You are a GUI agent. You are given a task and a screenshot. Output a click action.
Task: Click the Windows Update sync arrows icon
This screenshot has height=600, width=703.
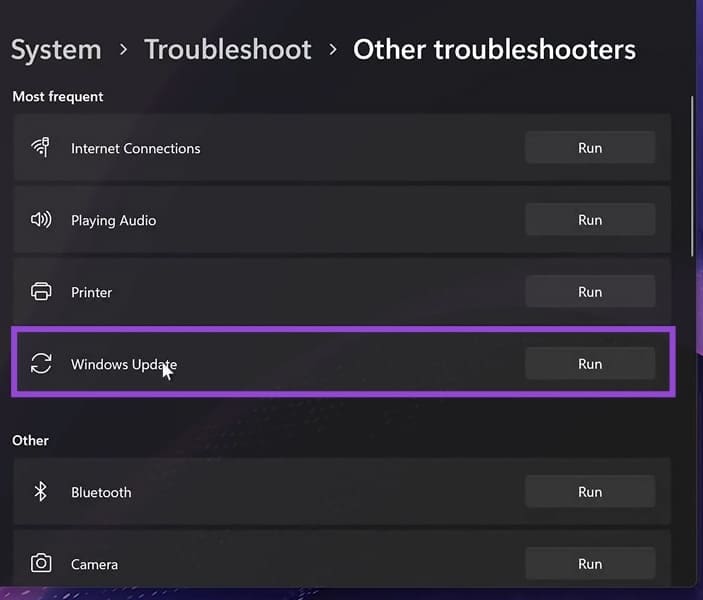tap(41, 364)
